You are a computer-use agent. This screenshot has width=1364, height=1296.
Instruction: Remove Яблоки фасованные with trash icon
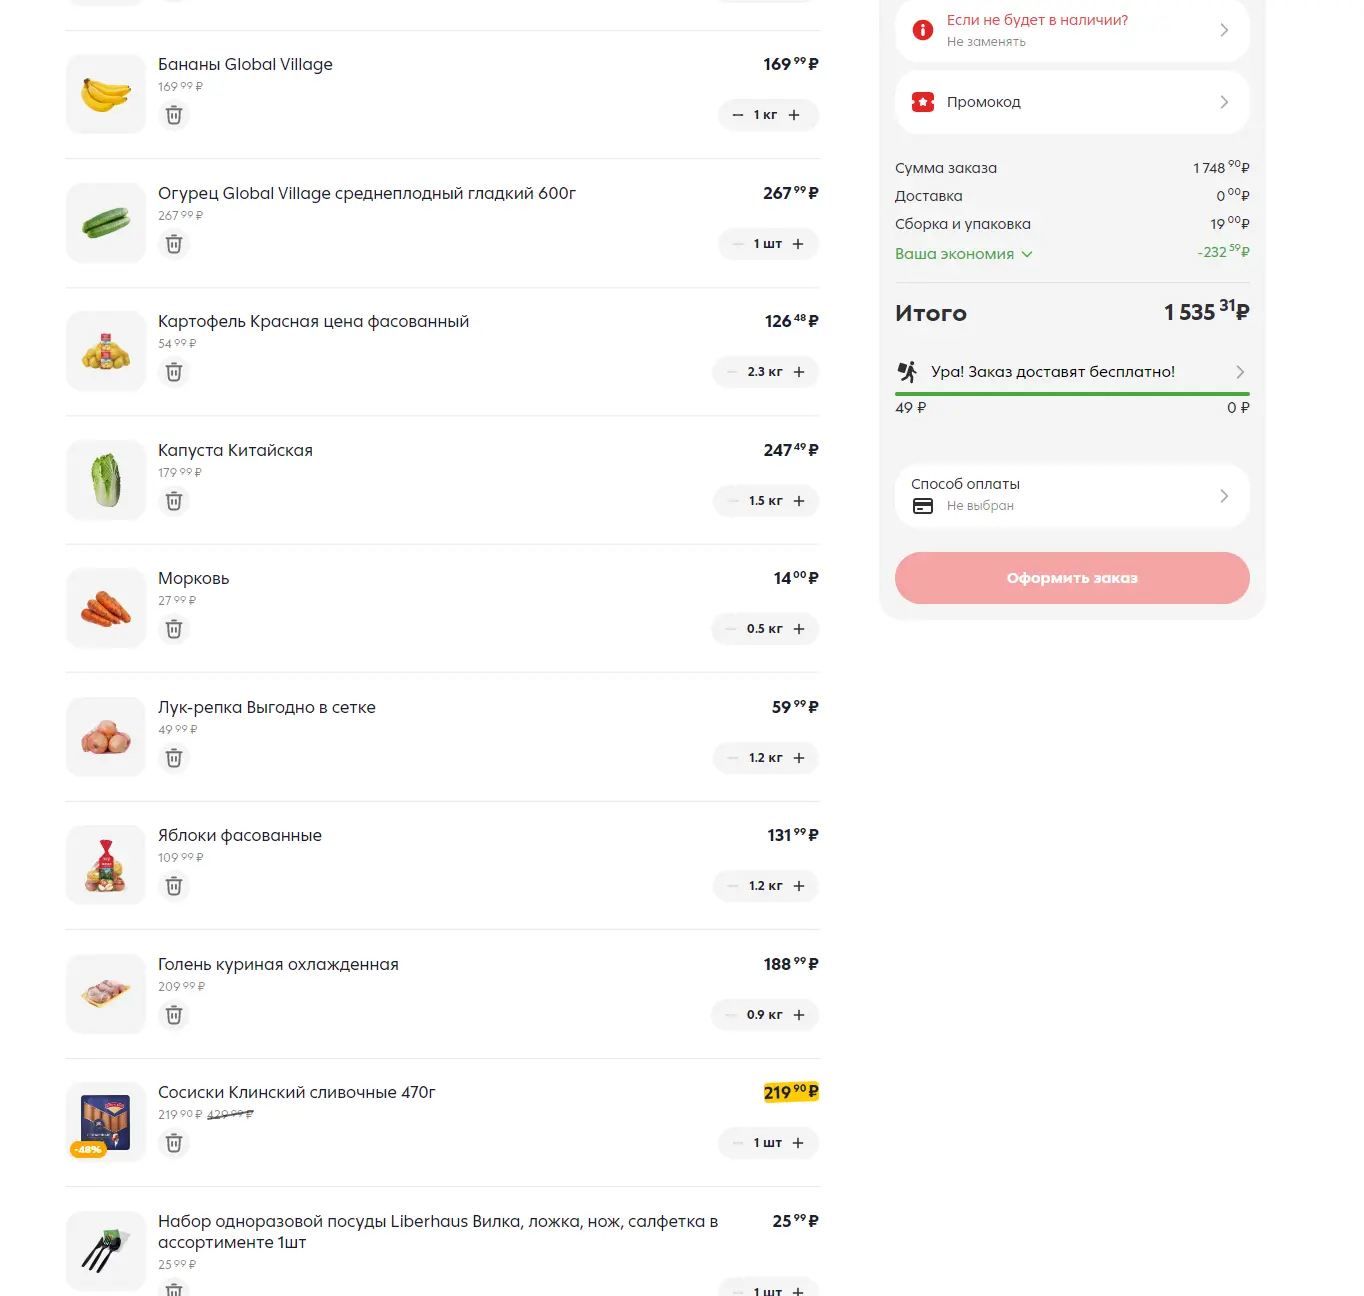tap(174, 886)
